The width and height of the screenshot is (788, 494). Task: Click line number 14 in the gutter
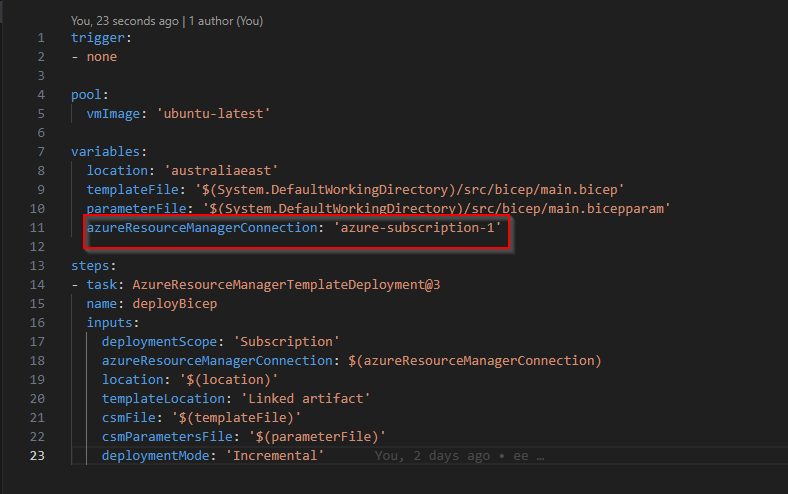[x=38, y=284]
